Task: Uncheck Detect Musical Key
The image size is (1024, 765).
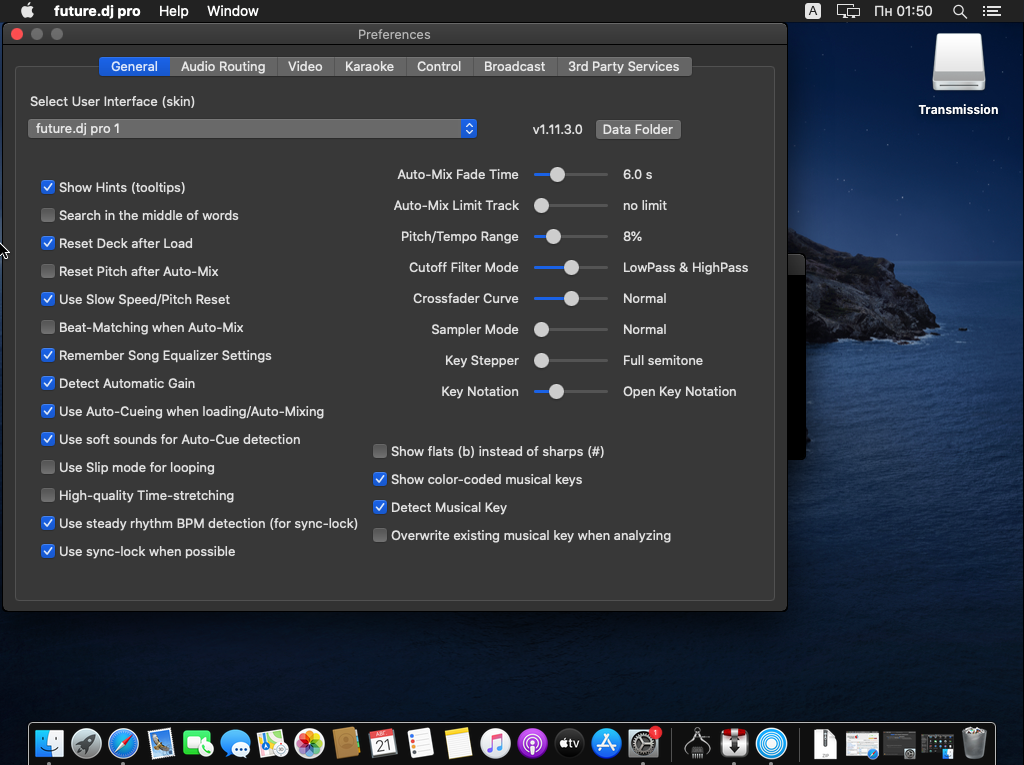Action: [380, 507]
